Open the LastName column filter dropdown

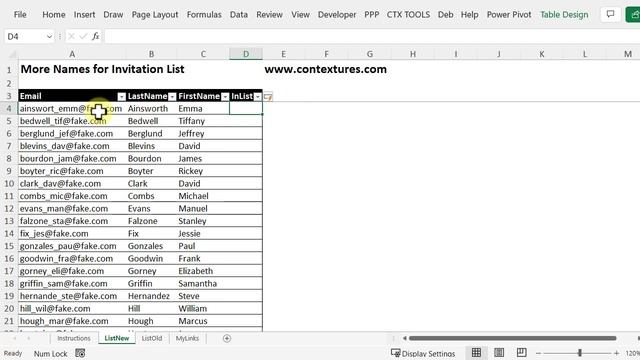(x=172, y=96)
